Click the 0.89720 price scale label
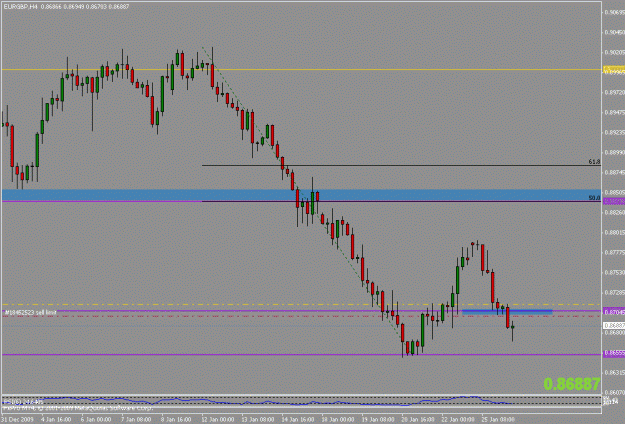This screenshot has height=424, width=625. tap(614, 92)
